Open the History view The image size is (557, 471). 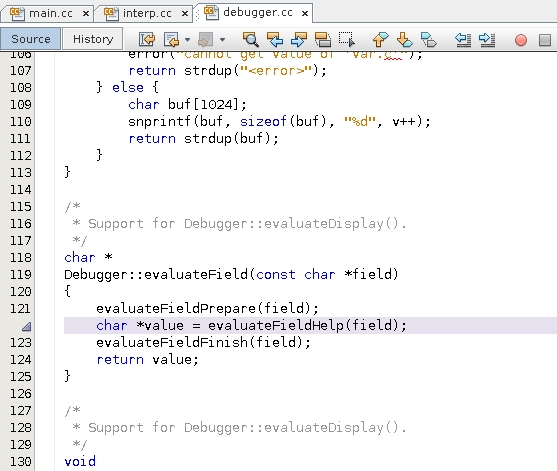[93, 39]
